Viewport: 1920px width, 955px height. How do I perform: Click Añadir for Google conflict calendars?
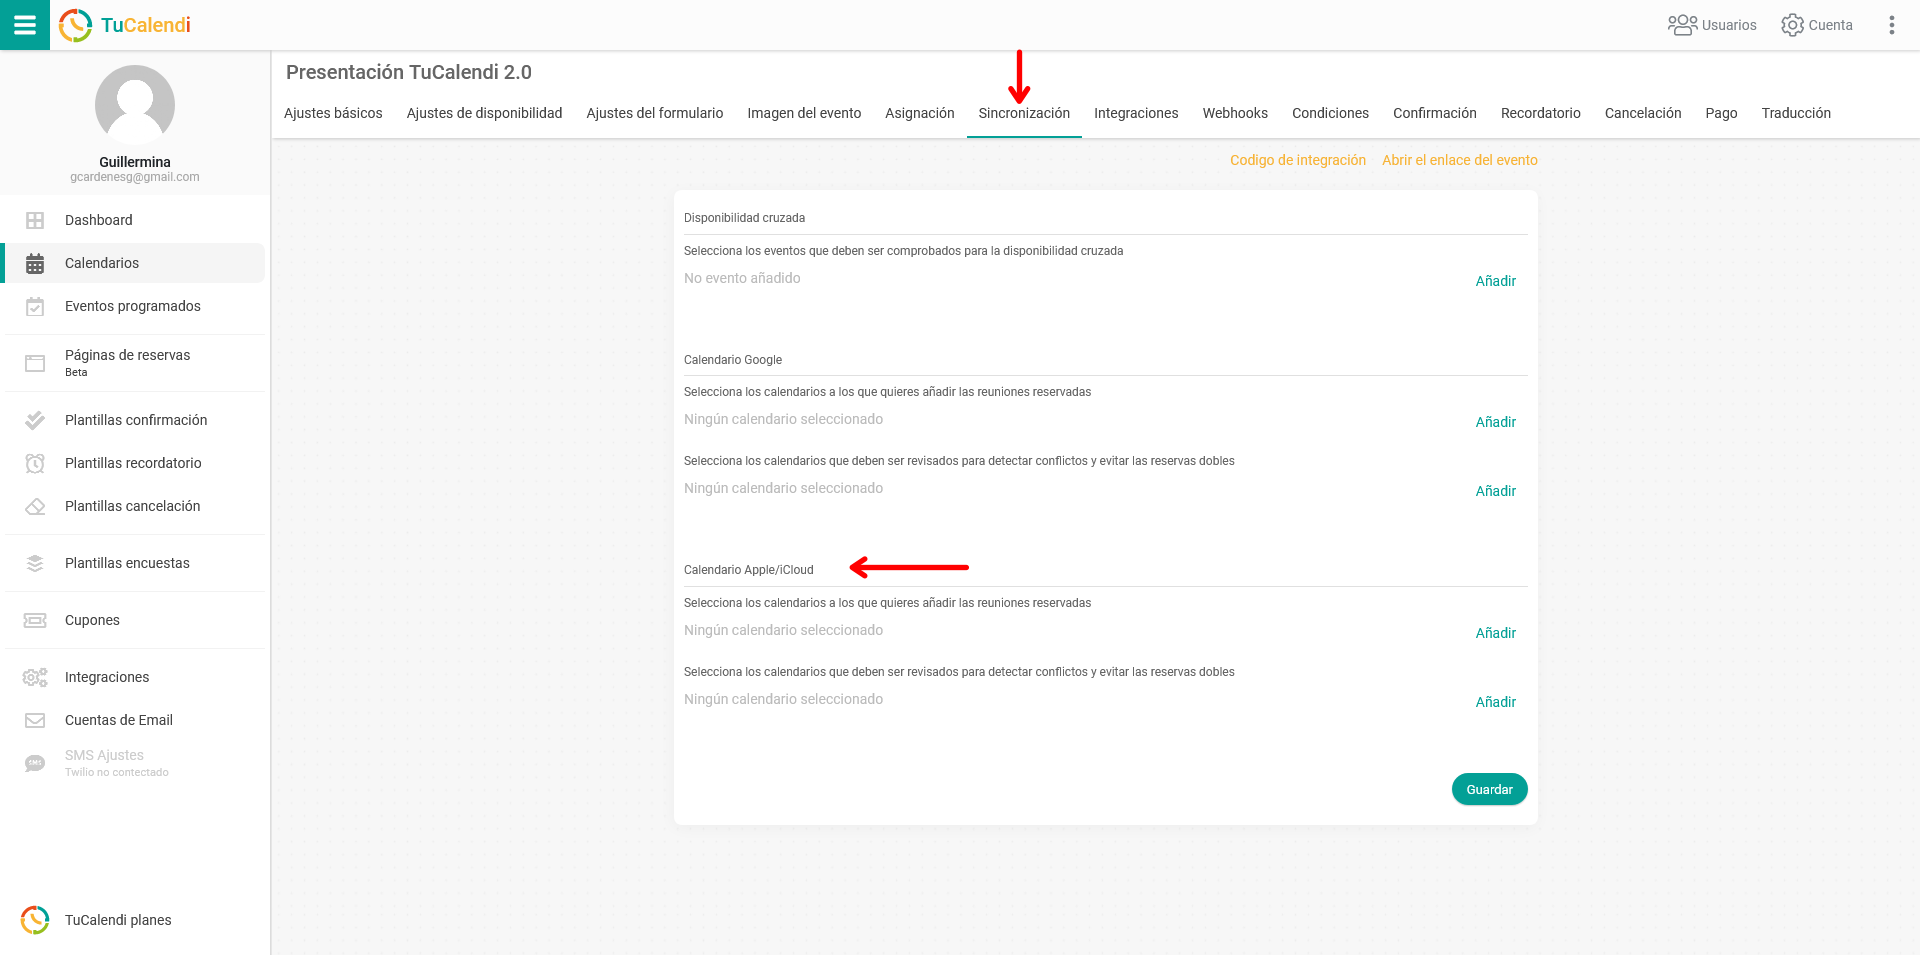tap(1496, 491)
